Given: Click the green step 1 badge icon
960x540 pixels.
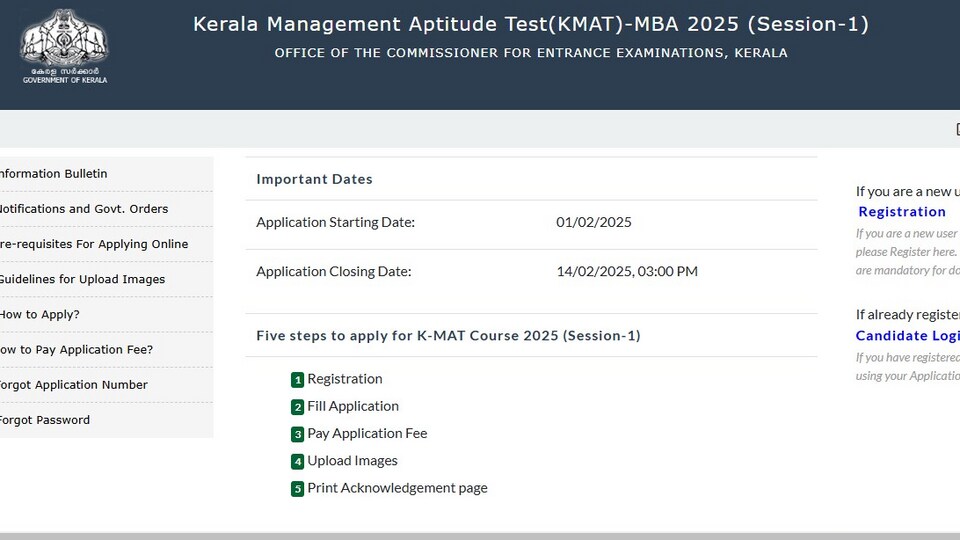Looking at the screenshot, I should tap(298, 380).
